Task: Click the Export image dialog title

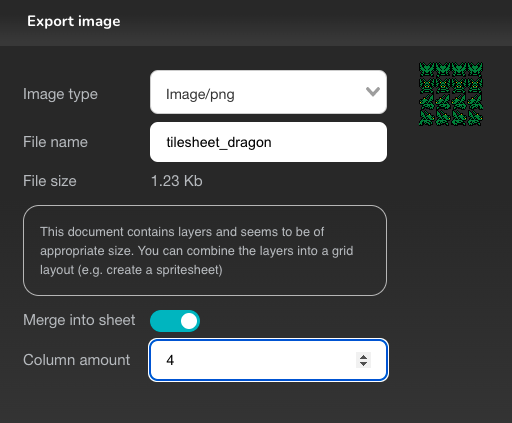Action: [x=74, y=21]
